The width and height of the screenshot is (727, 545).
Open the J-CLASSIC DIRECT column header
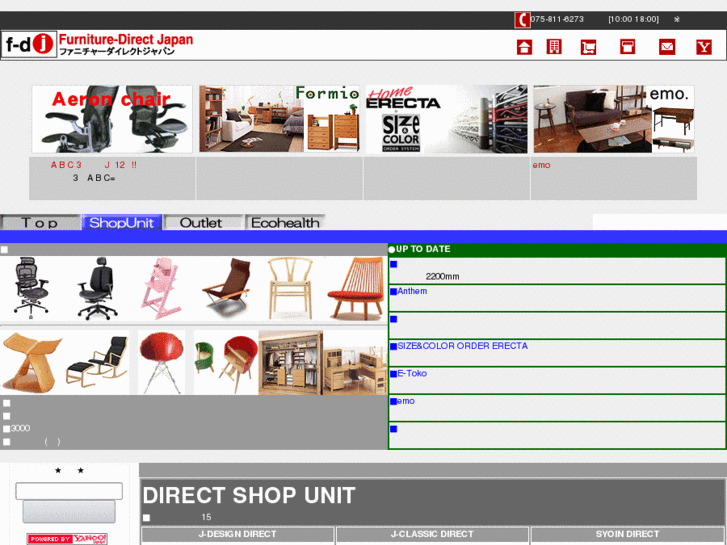point(432,534)
